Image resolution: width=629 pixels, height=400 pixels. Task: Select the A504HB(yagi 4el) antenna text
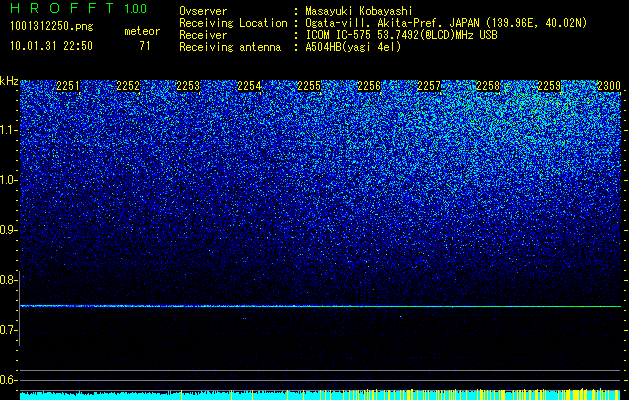(x=353, y=47)
